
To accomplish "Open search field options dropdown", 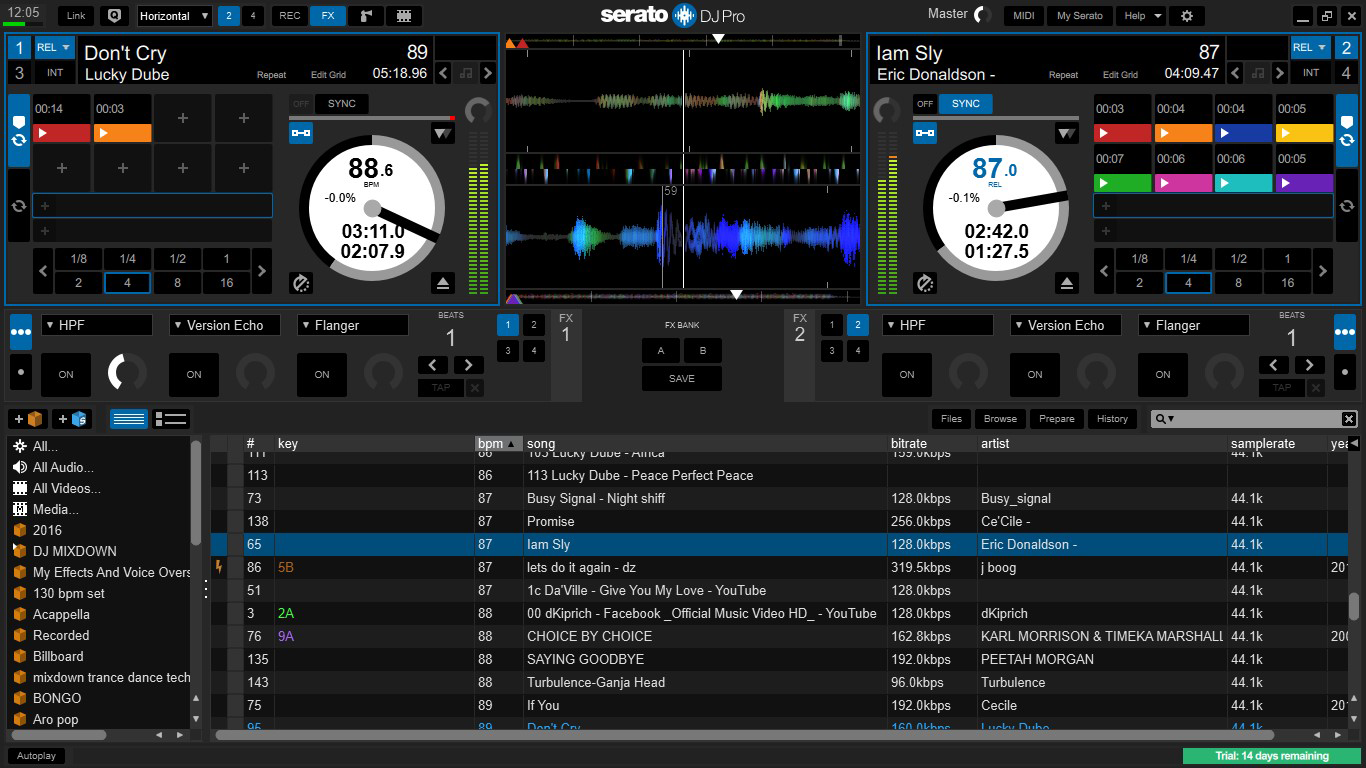I will pos(1165,419).
